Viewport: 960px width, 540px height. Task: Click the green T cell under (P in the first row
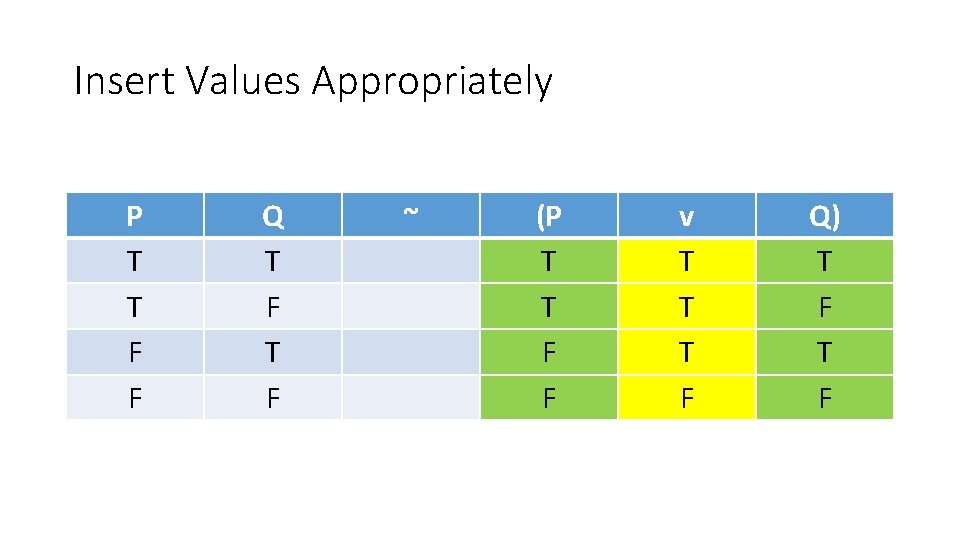click(x=549, y=261)
